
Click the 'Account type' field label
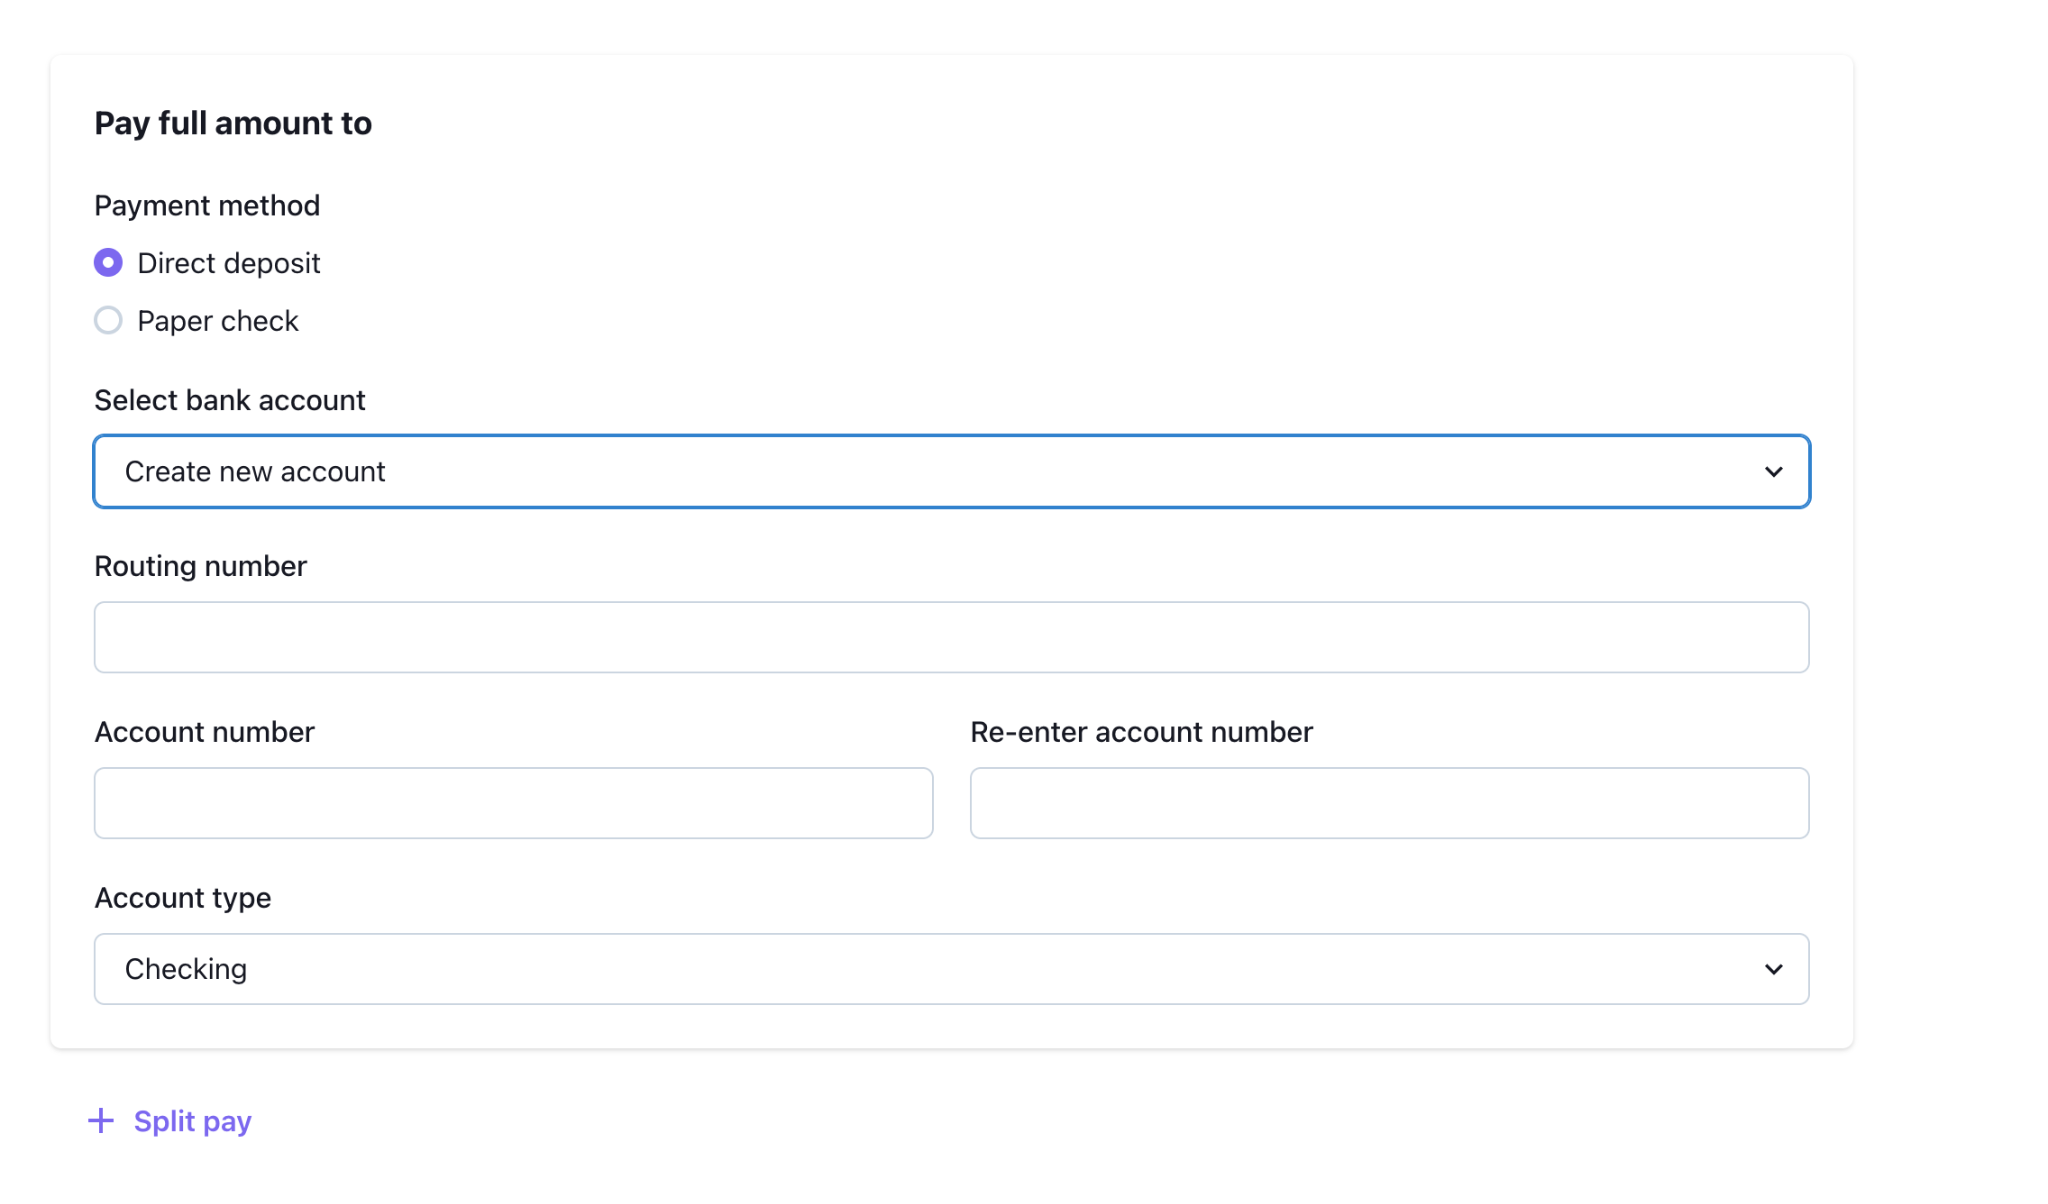[x=182, y=898]
